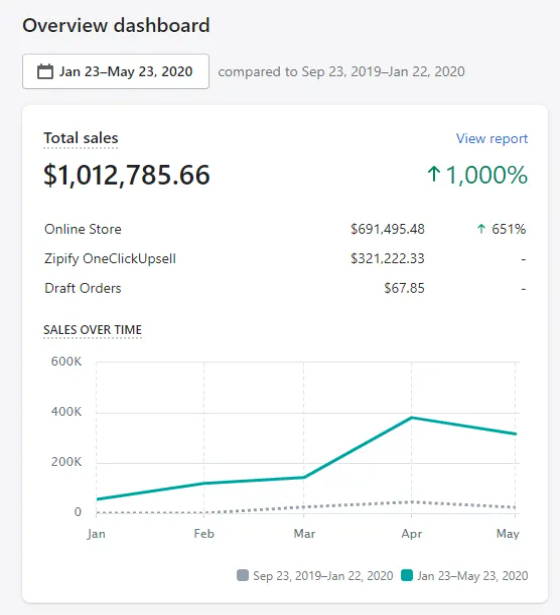
Task: Click the Overview dashboard title
Action: click(x=116, y=25)
